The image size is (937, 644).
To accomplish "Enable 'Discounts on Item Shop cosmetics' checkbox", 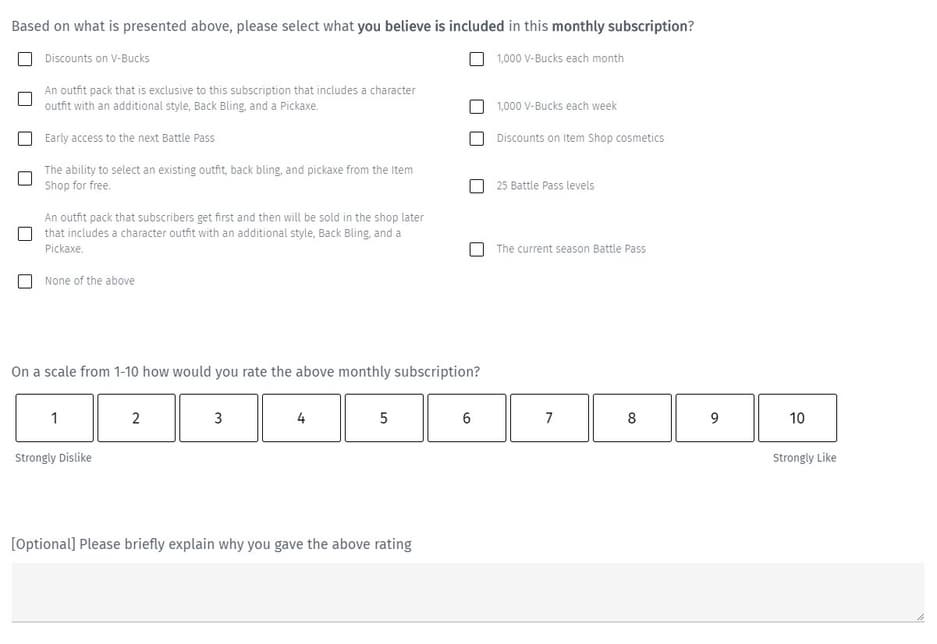I will point(477,139).
